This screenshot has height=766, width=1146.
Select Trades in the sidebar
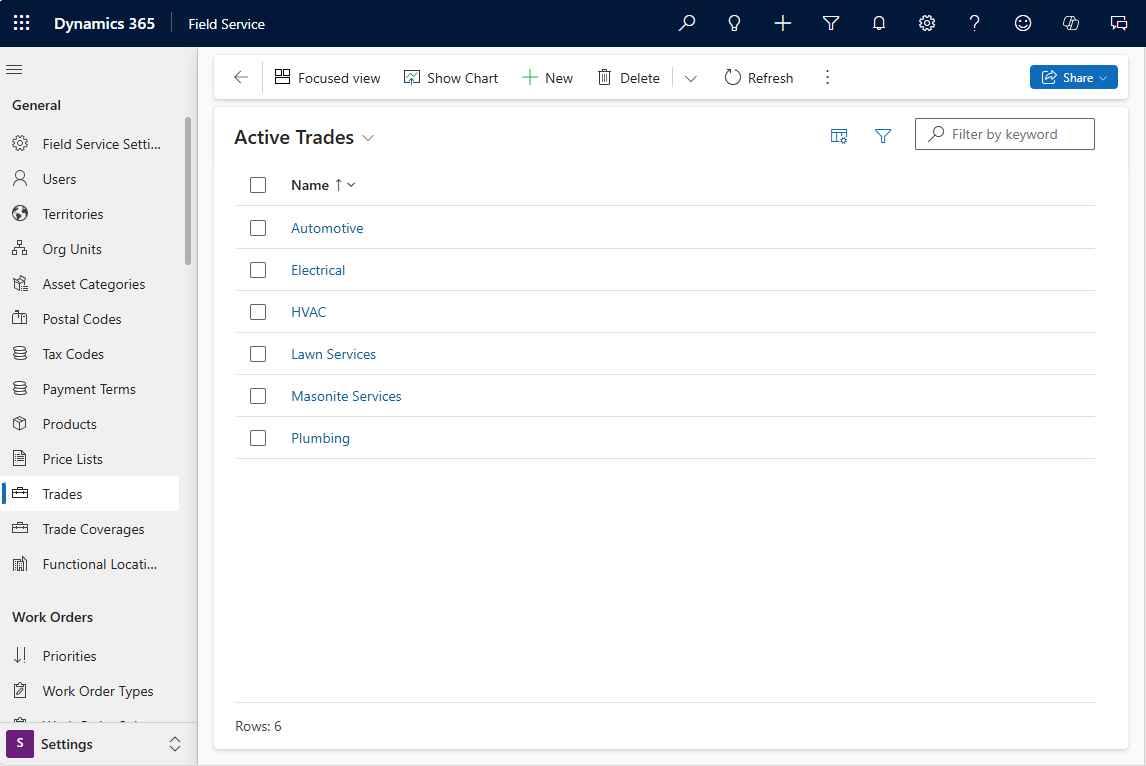click(91, 494)
